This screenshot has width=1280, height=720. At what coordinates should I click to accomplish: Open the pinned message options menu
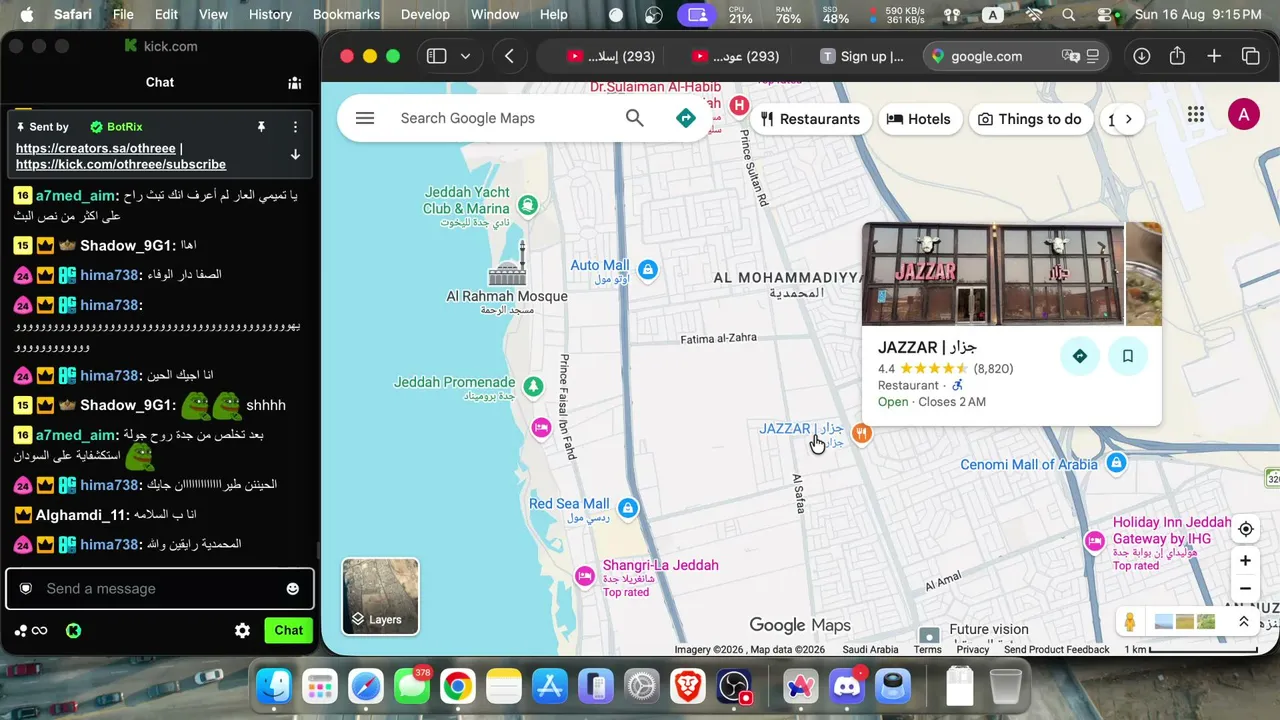(295, 127)
